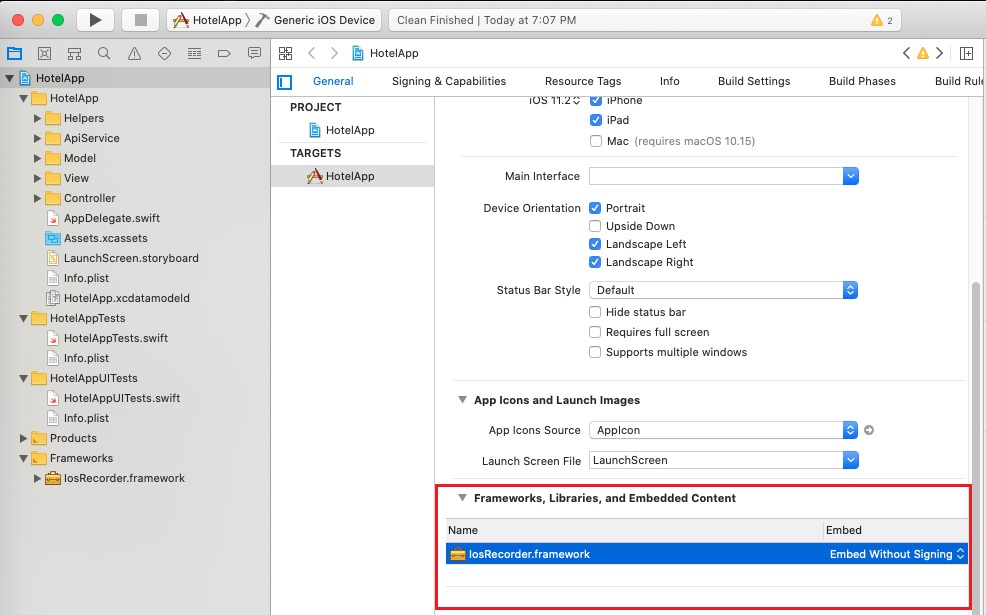Open AppDelegate.swift in the navigator

coord(111,218)
